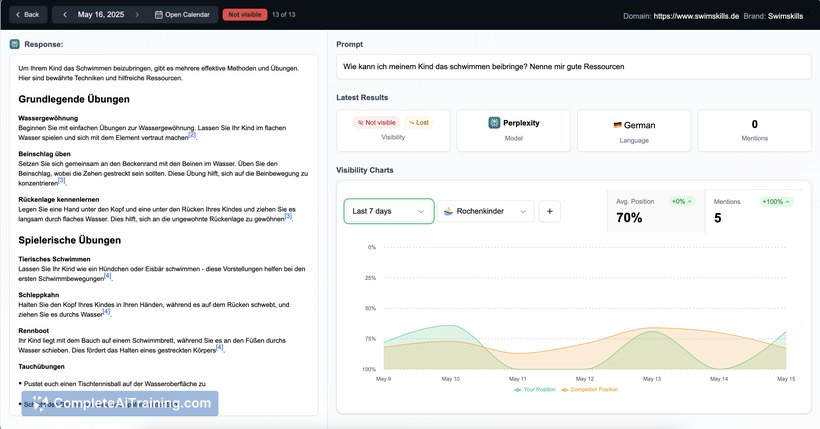Open the calendar picker
820x429 pixels.
[x=183, y=15]
